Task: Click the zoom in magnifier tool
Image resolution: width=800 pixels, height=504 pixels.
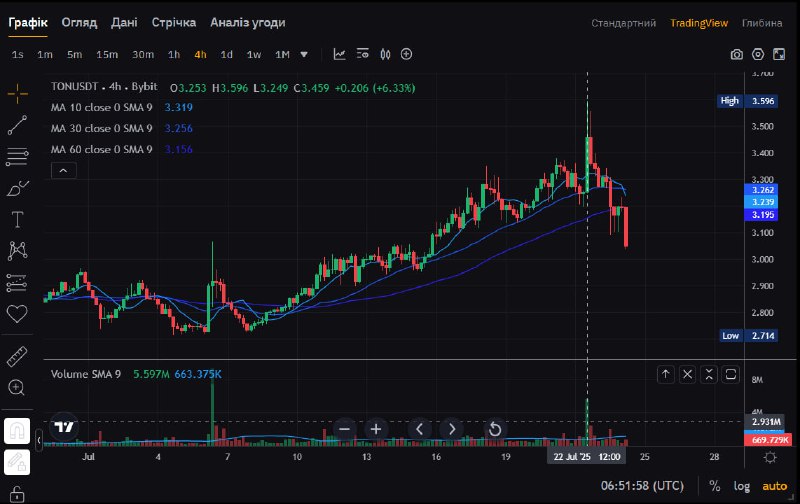Action: 17,387
